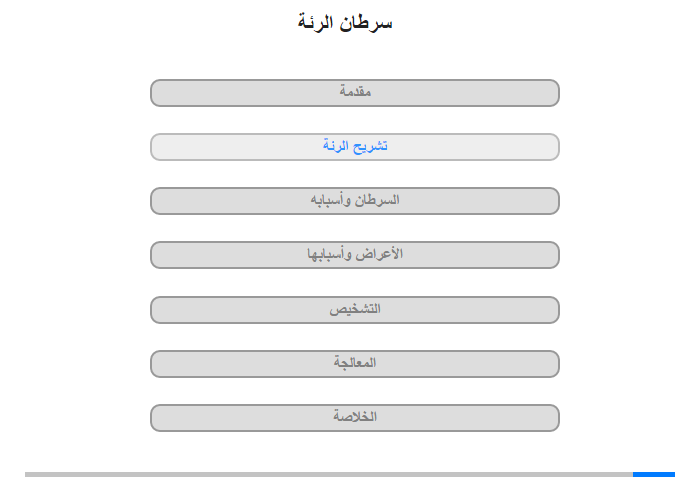700x480 pixels.
Task: Open the treatment chapter
Action: click(355, 363)
